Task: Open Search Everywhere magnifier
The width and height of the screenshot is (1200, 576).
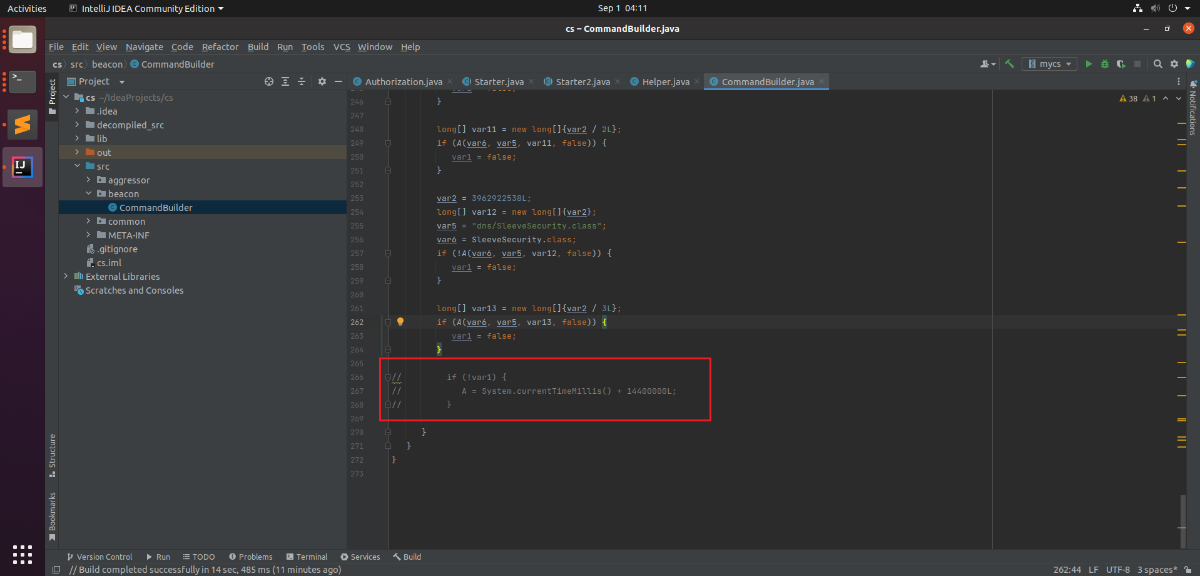Action: click(1158, 64)
